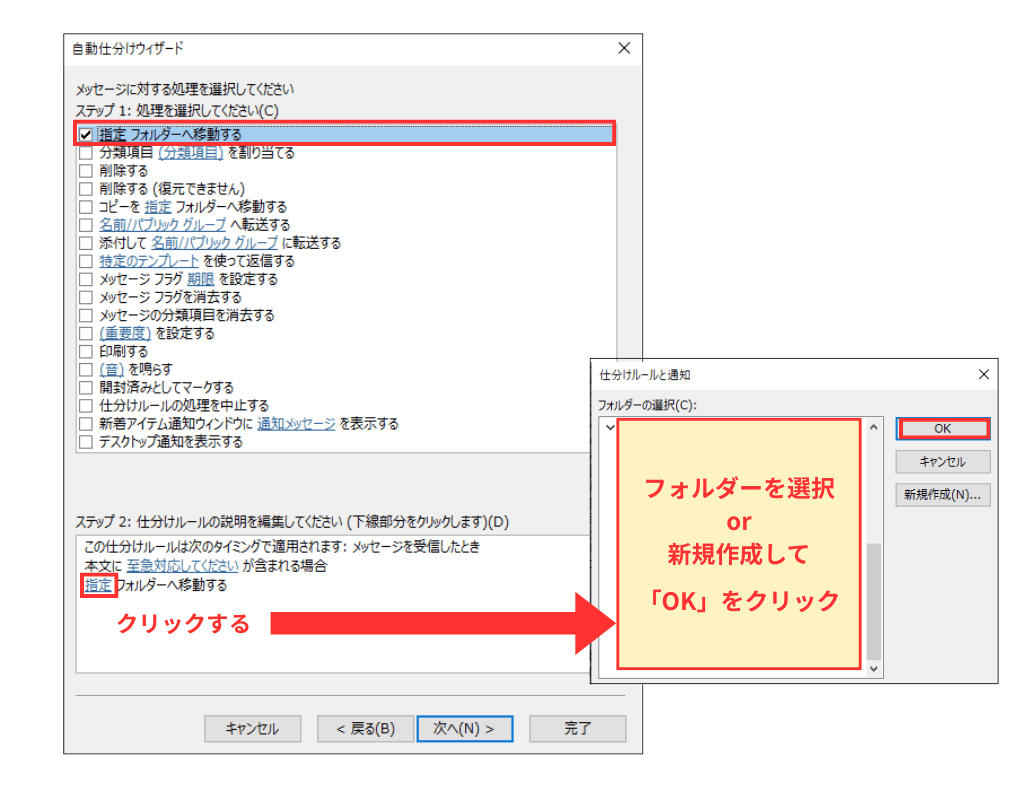The width and height of the screenshot is (1024, 800).
Task: Enable the 削除する checkbox
Action: tap(85, 171)
